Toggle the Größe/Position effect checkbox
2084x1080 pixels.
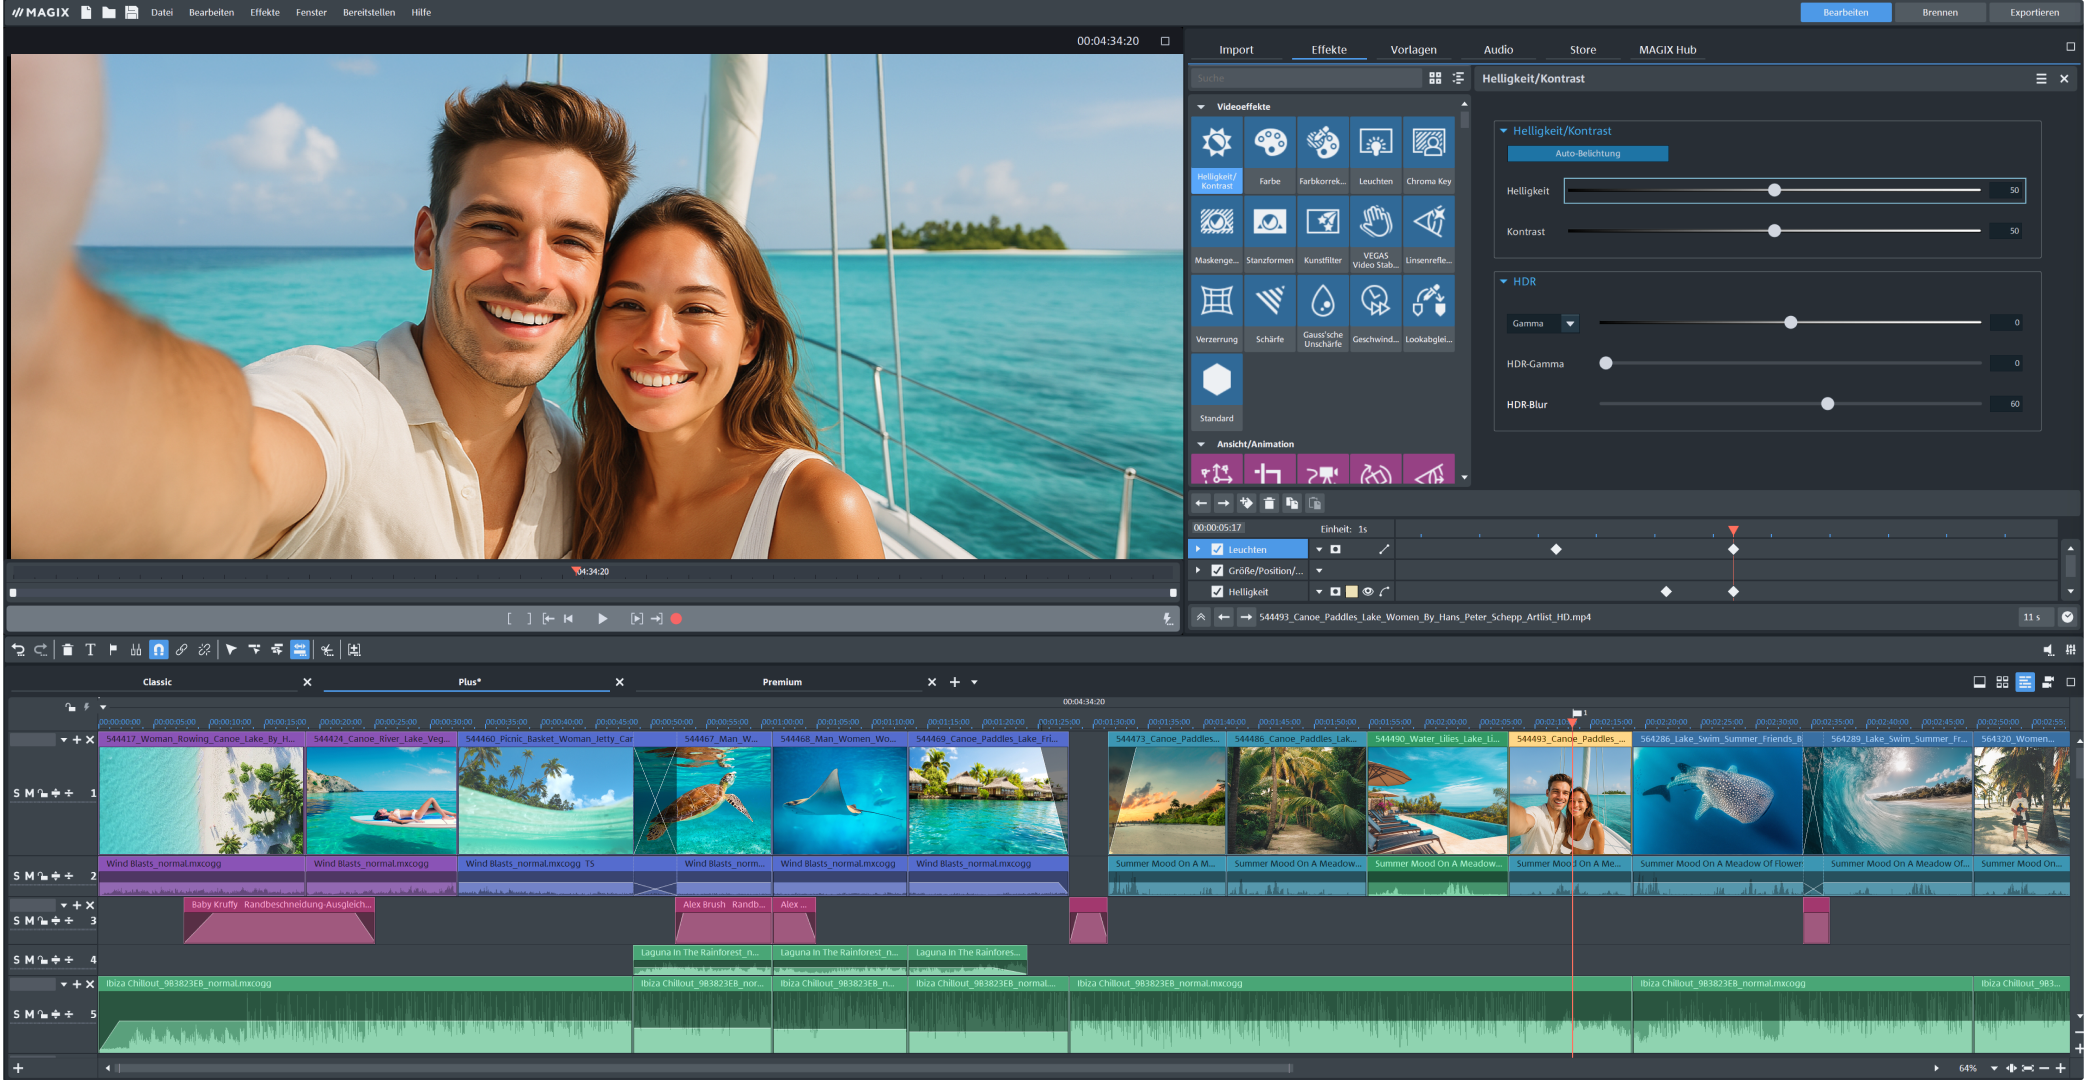point(1217,570)
